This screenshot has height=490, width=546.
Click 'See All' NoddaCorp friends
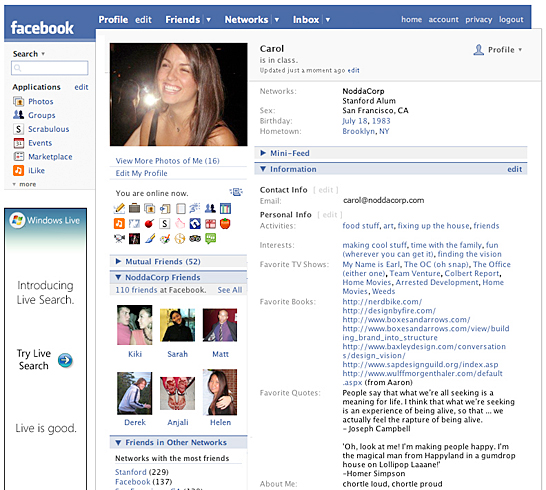coord(230,290)
